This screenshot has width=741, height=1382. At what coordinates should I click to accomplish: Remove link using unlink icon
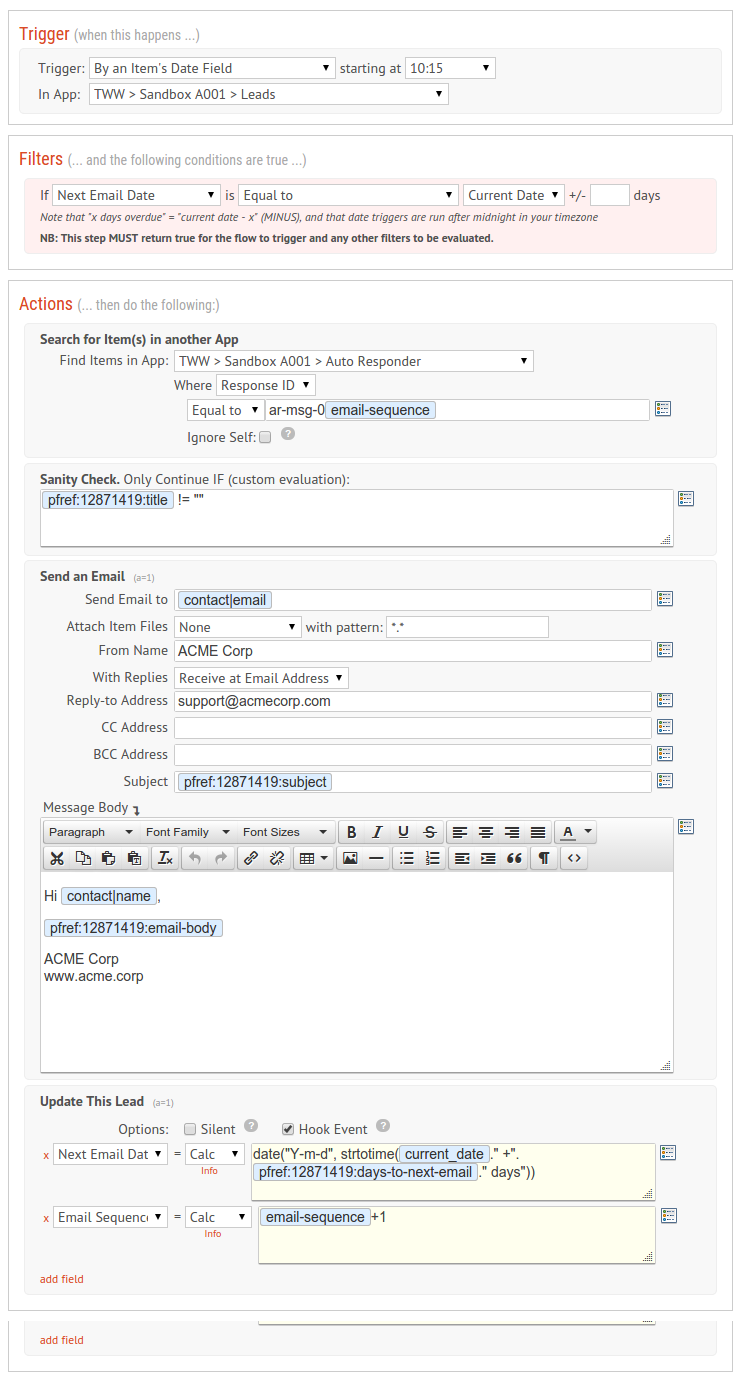pos(277,858)
